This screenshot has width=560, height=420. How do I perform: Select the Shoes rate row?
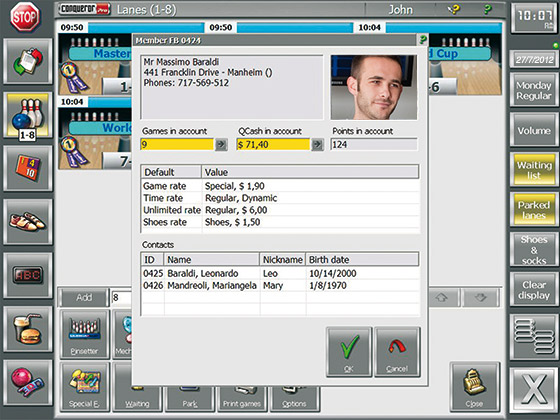point(280,222)
